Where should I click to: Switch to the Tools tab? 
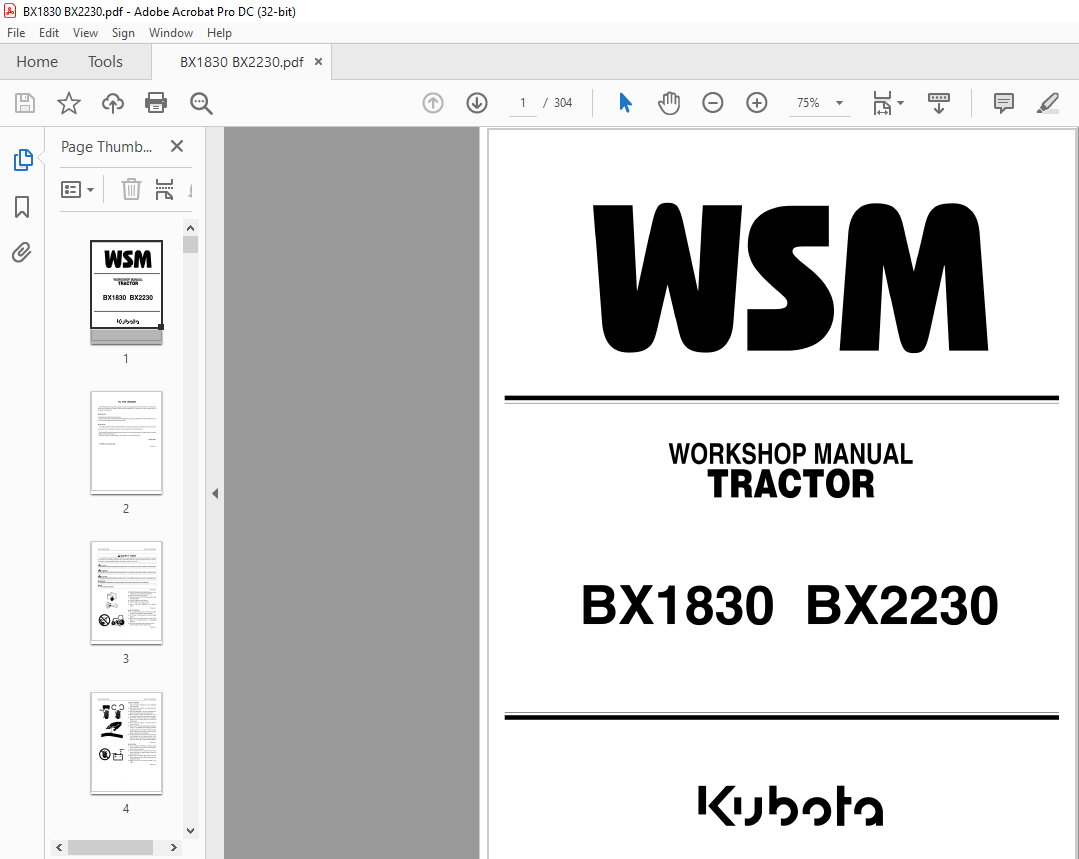(105, 62)
